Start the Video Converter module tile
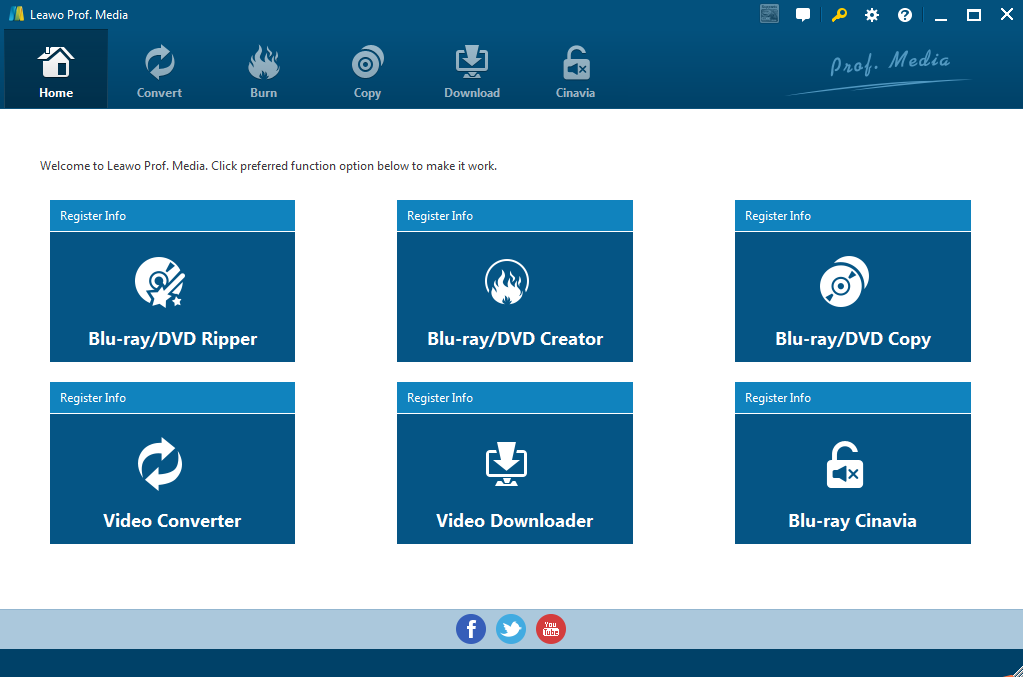 172,479
